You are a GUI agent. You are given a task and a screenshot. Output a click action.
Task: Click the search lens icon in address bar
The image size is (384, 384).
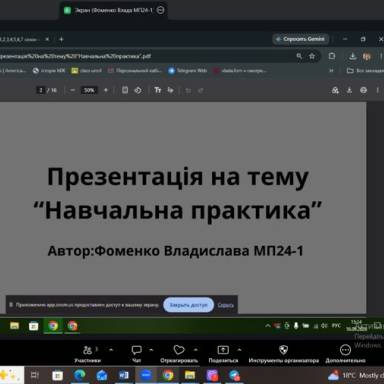[299, 56]
